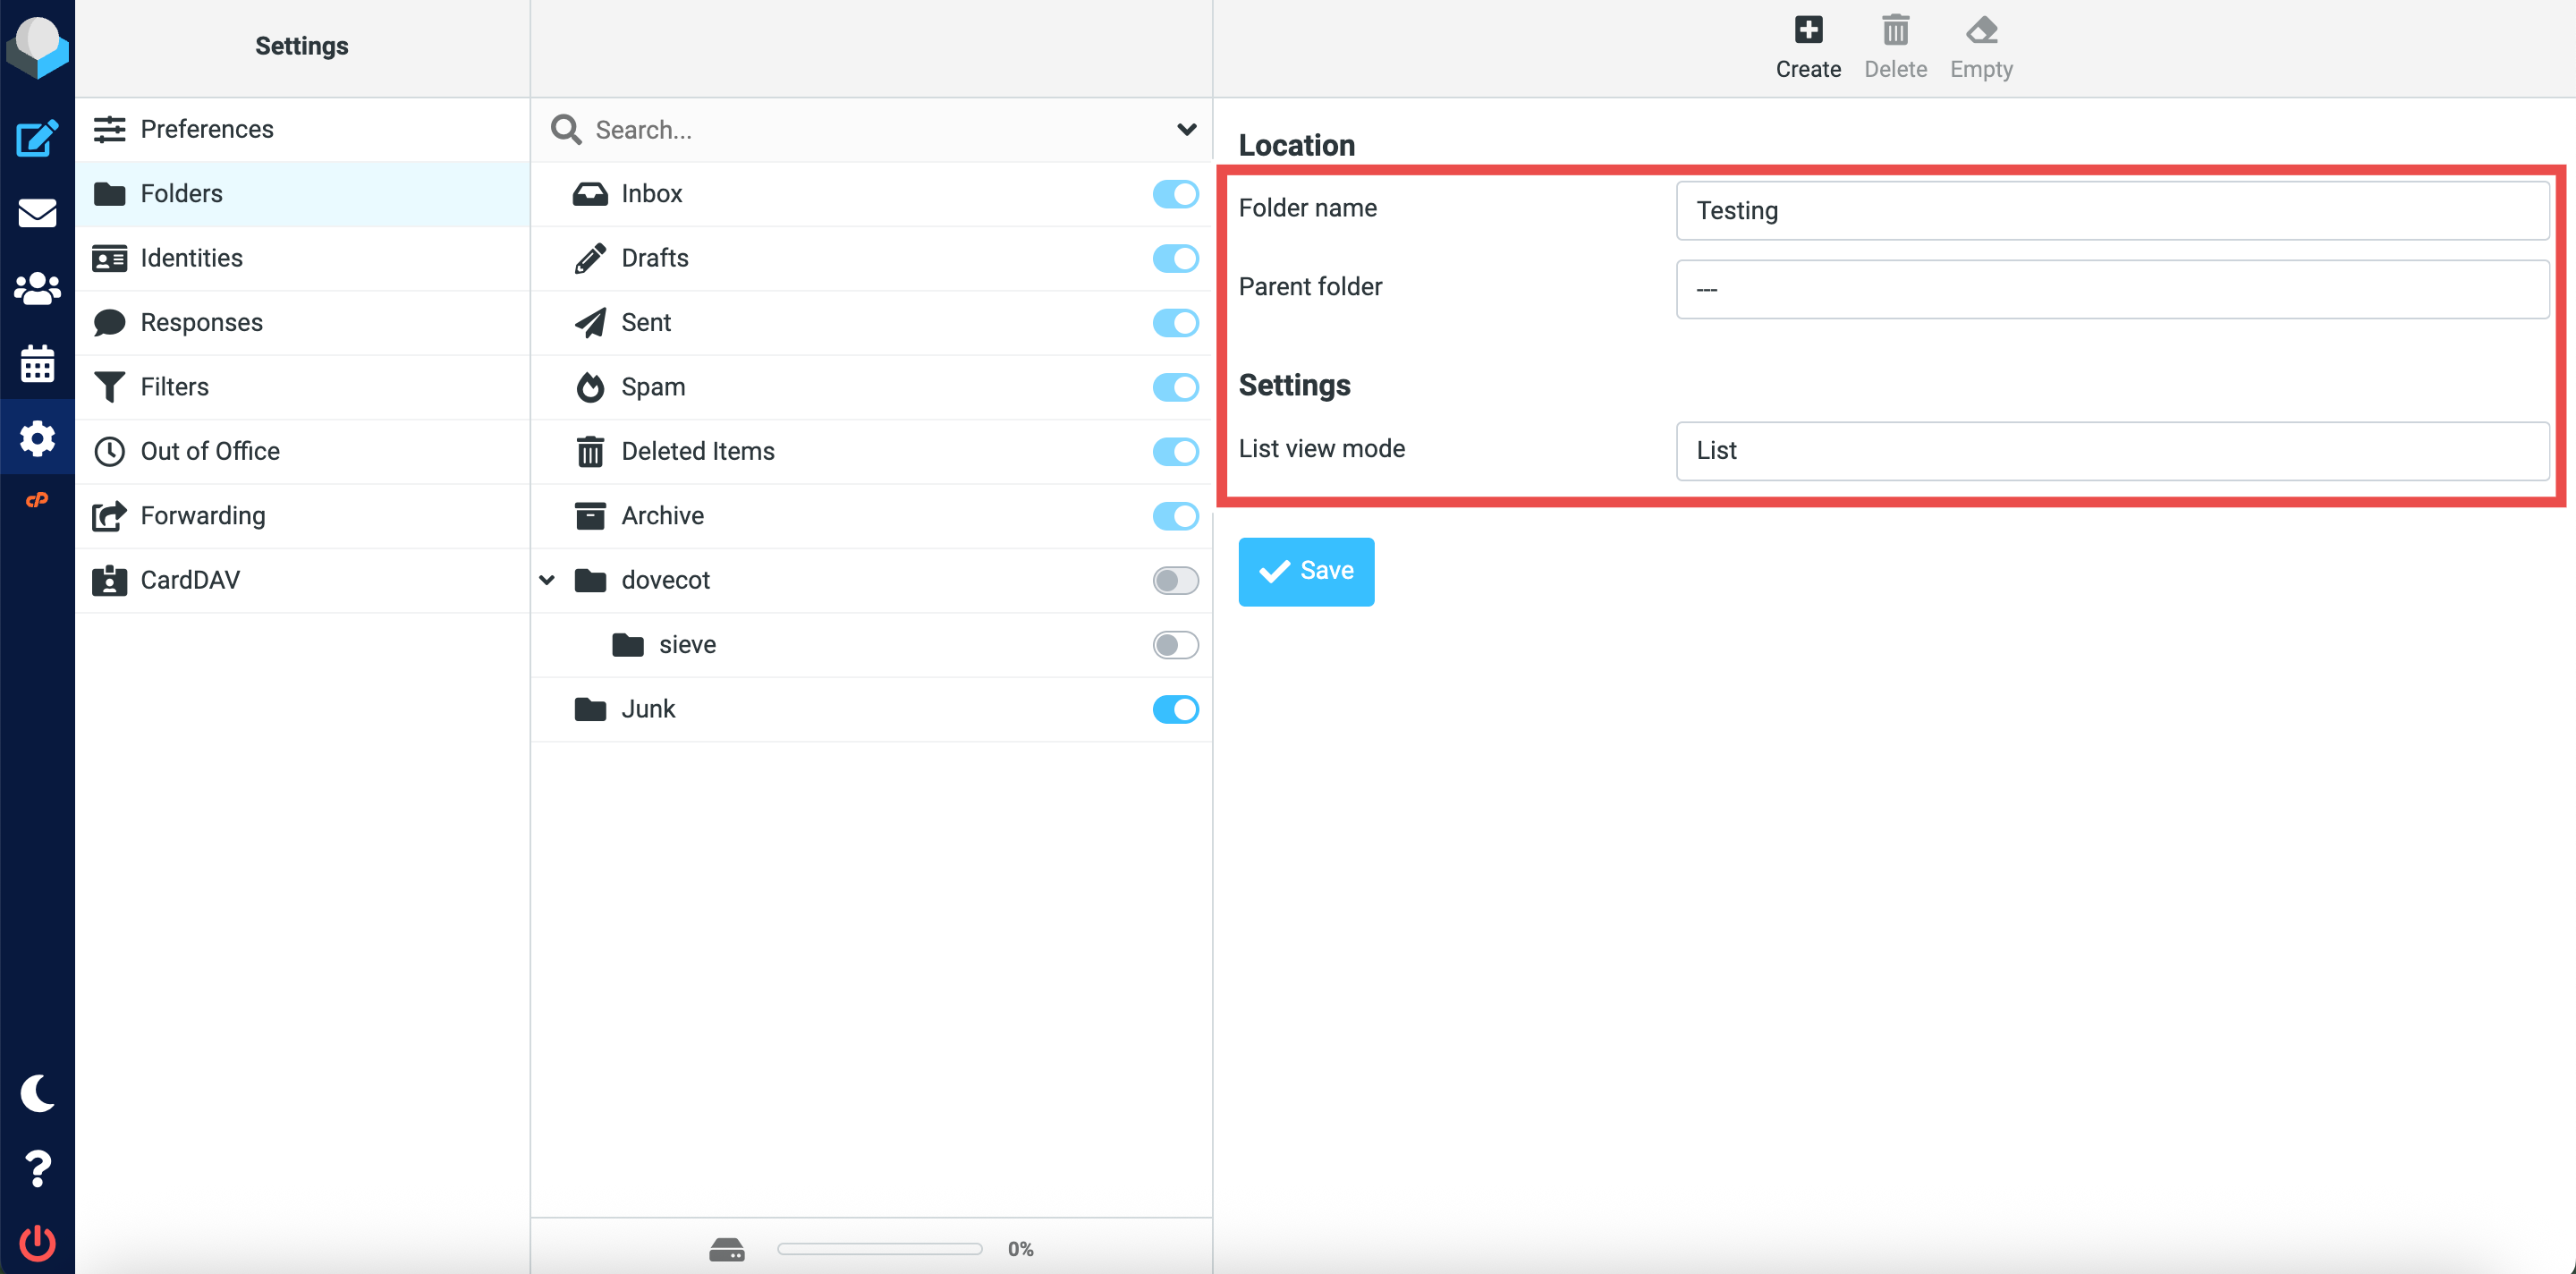Click the Create folder toolbar button
The height and width of the screenshot is (1274, 2576).
pos(1808,47)
